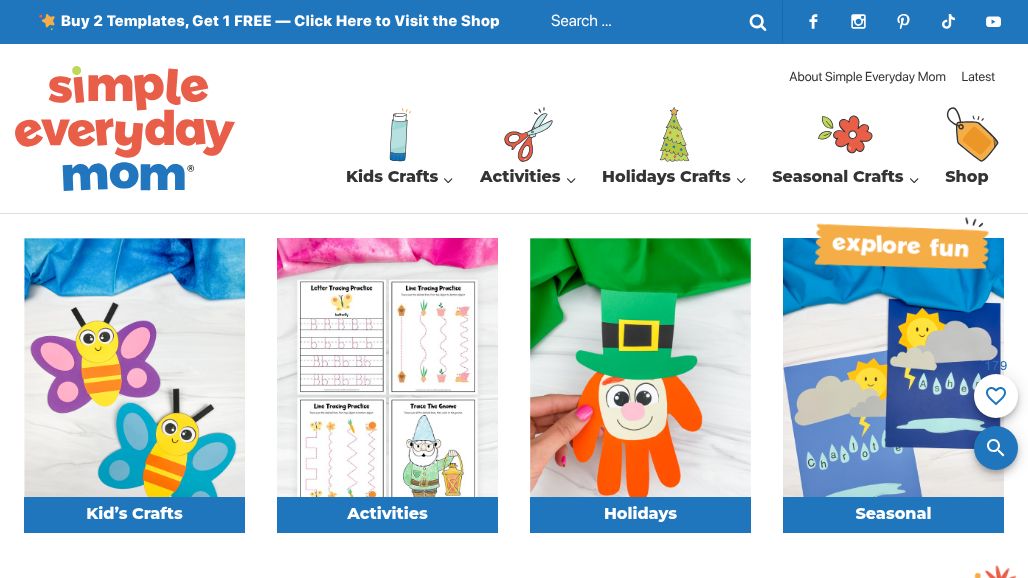Expand the Seasonal Crafts dropdown chevron
Image resolution: width=1028 pixels, height=578 pixels.
914,180
